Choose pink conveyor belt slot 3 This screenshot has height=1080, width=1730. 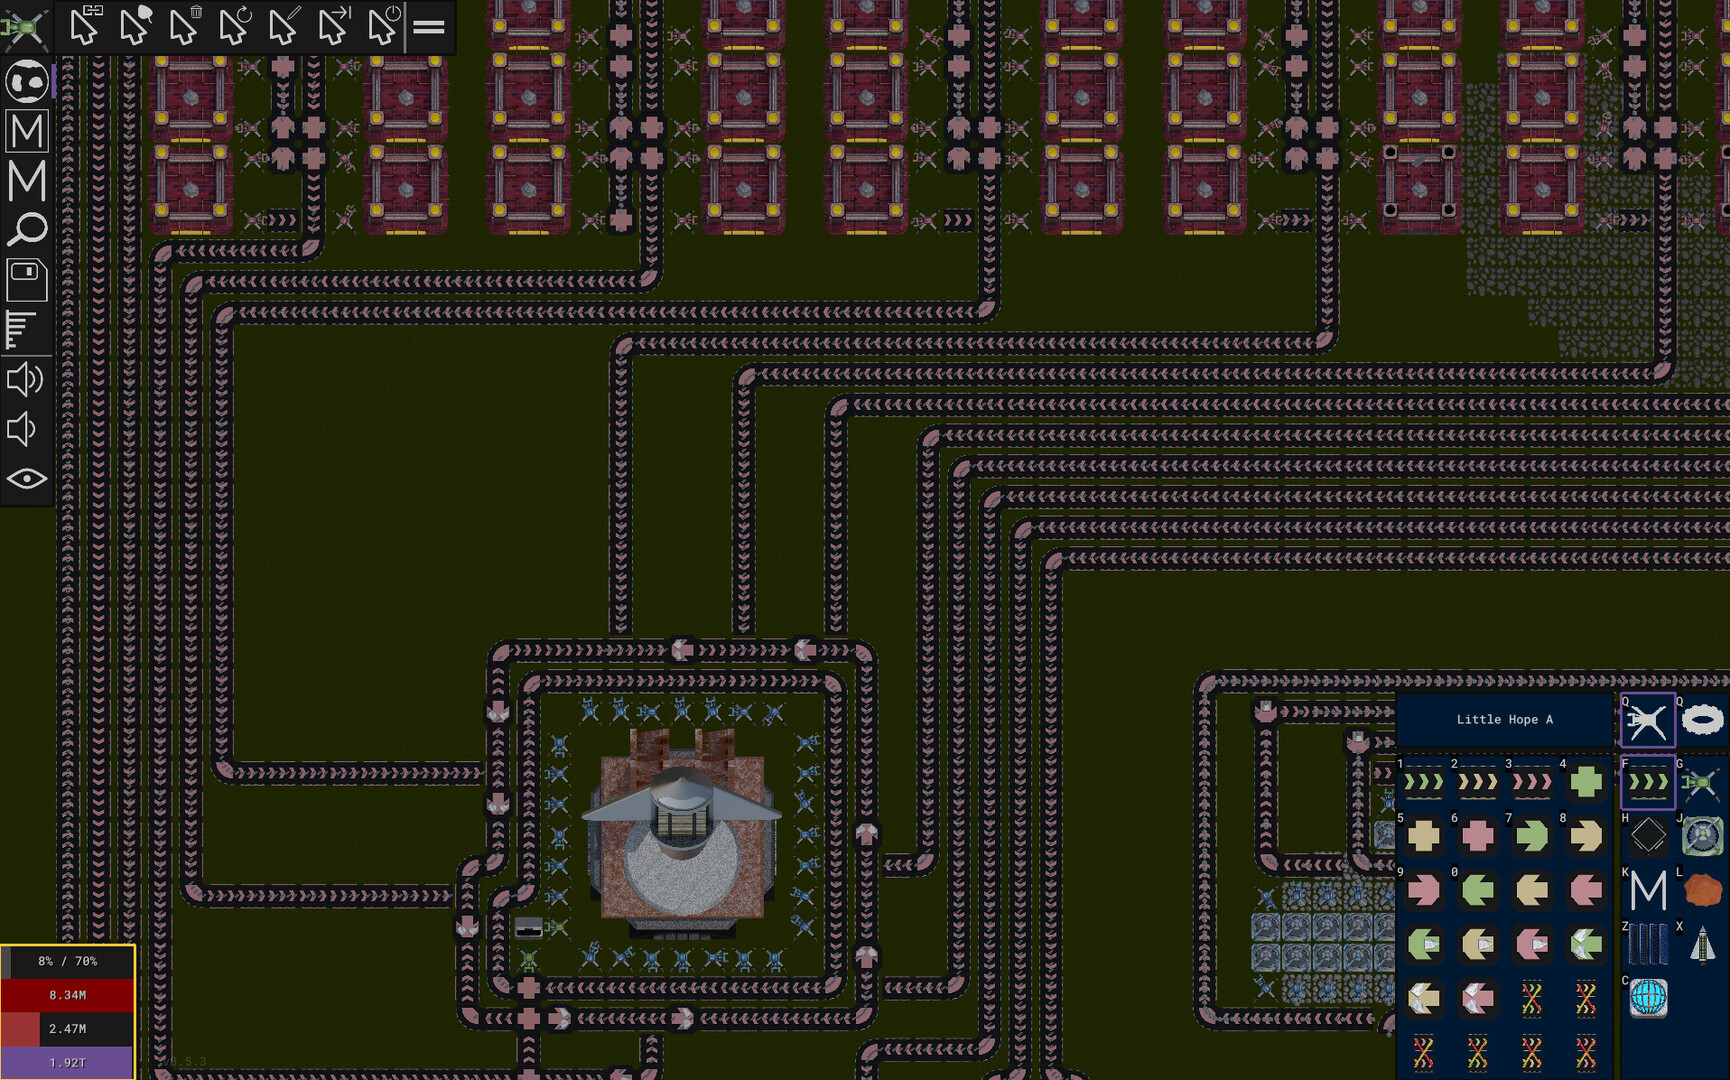1531,782
